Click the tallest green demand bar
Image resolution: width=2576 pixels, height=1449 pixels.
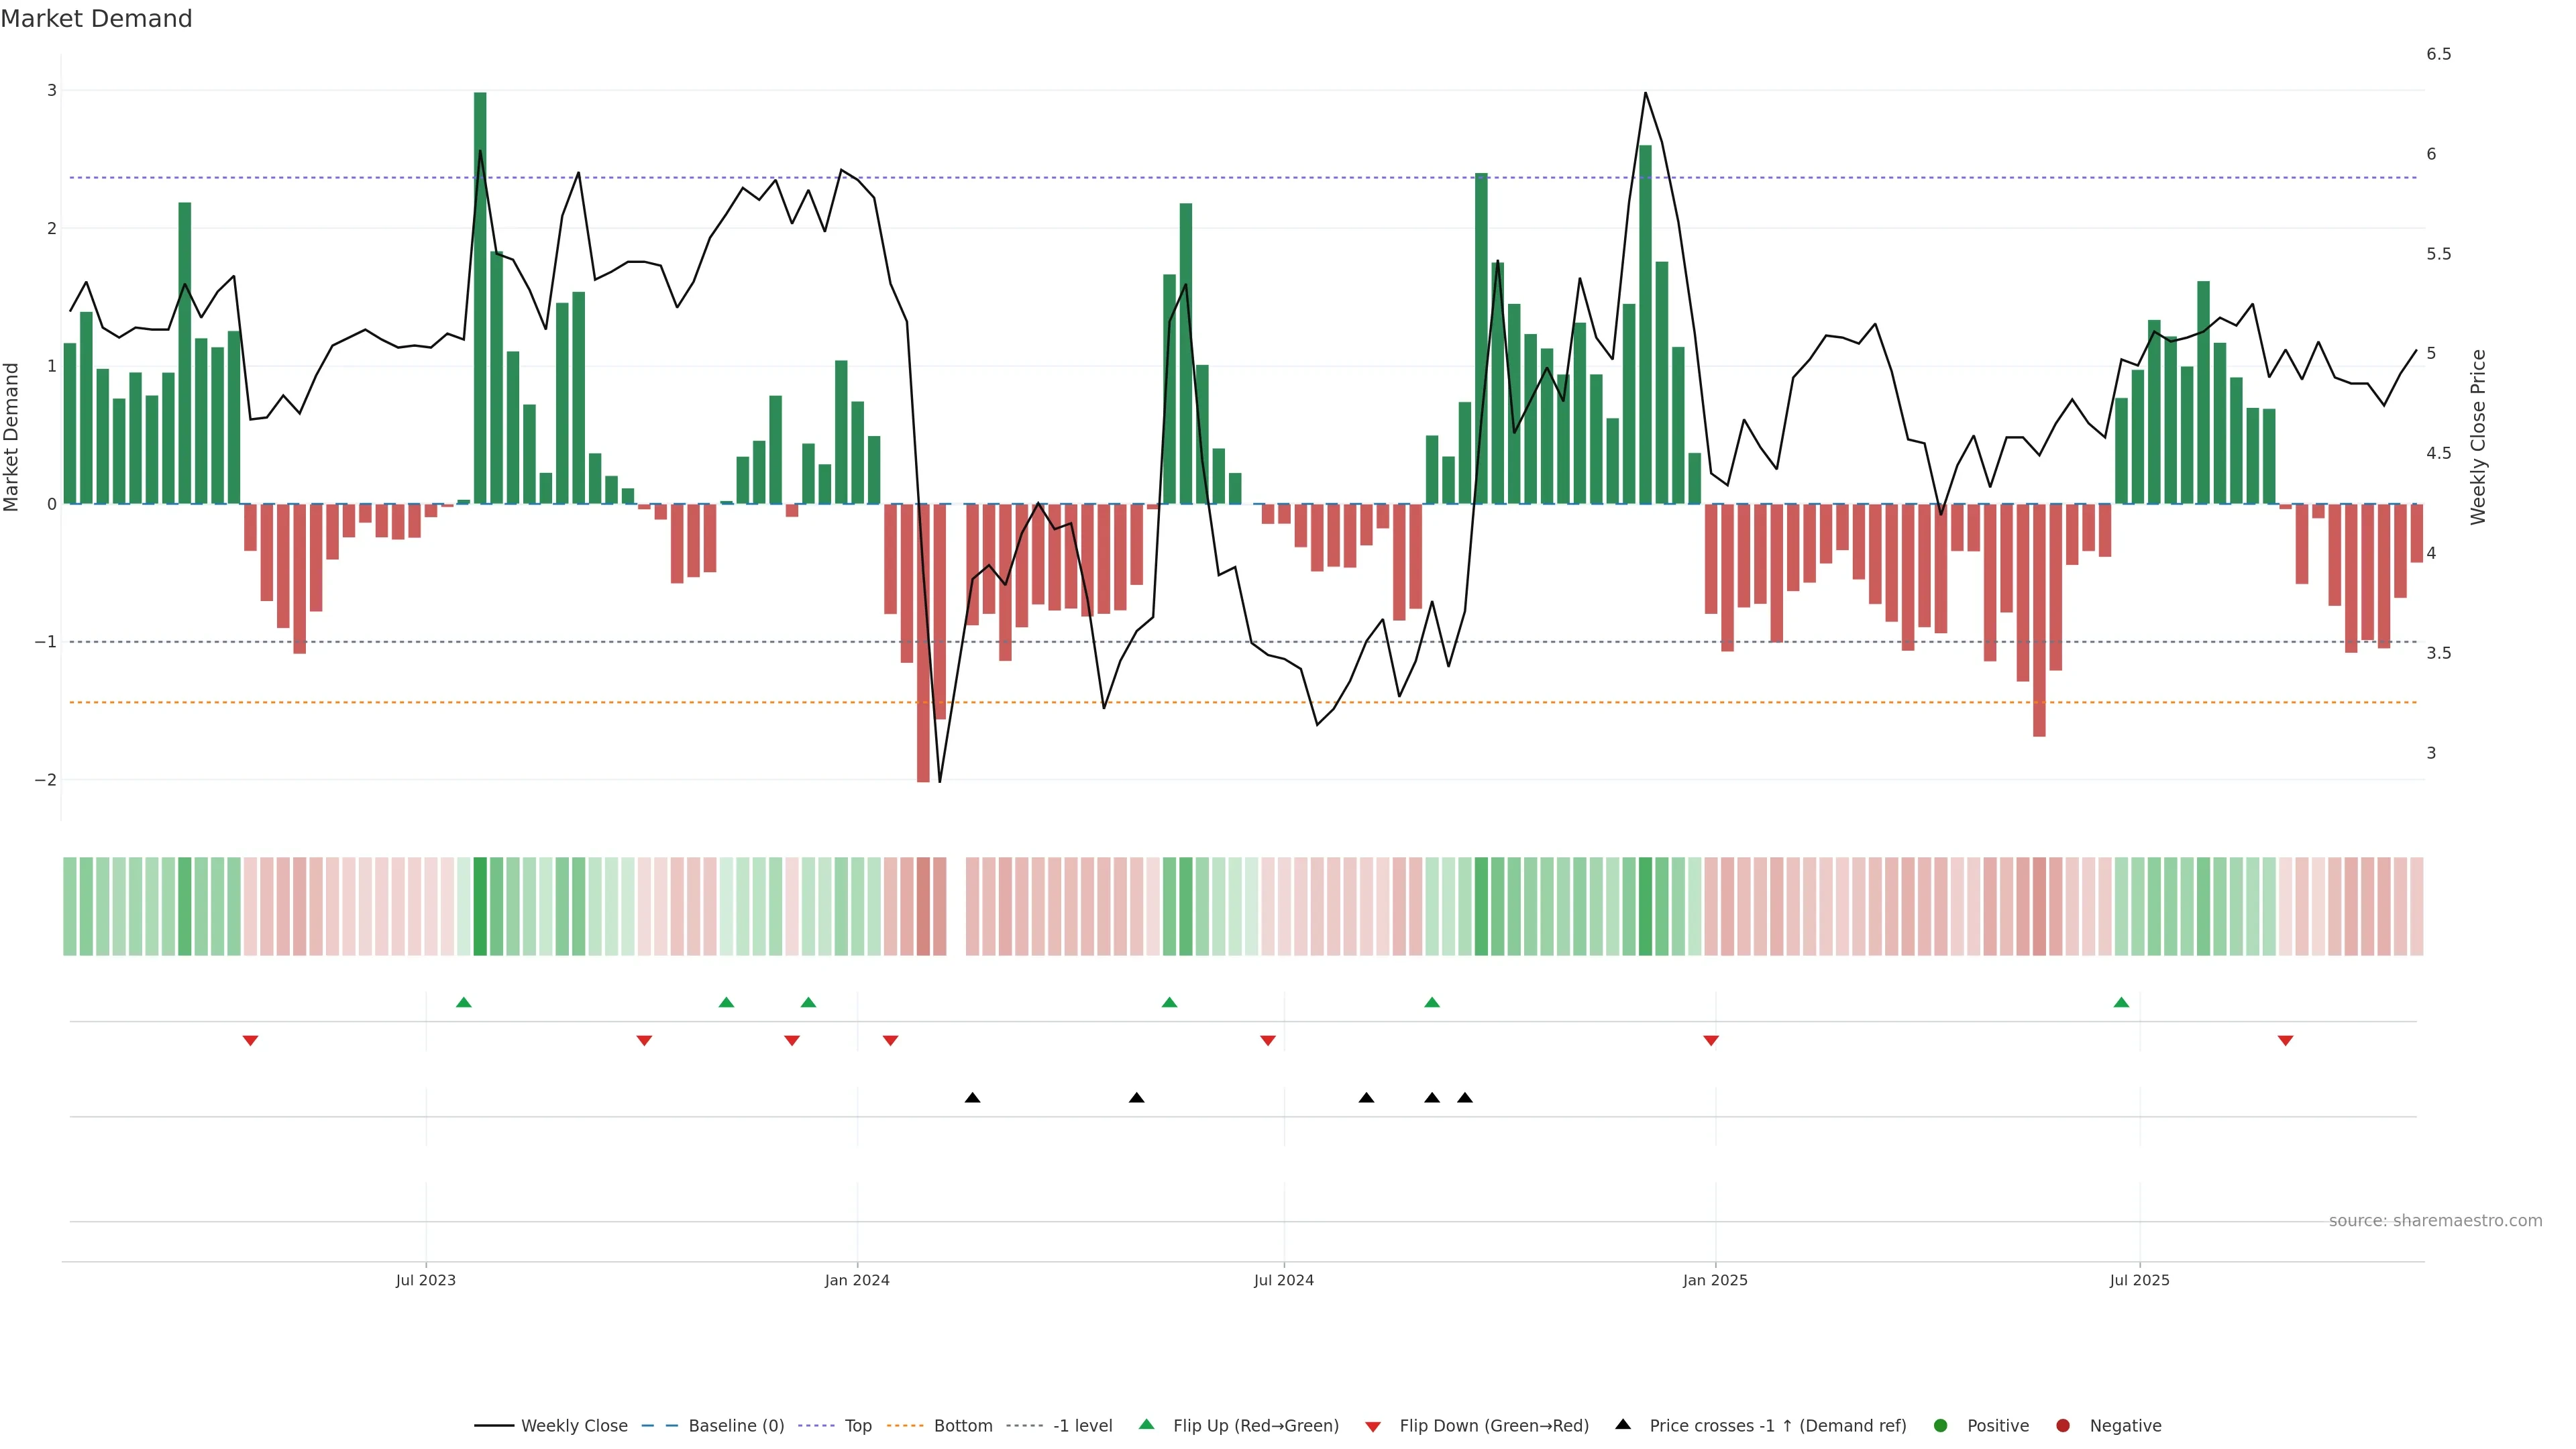tap(480, 300)
